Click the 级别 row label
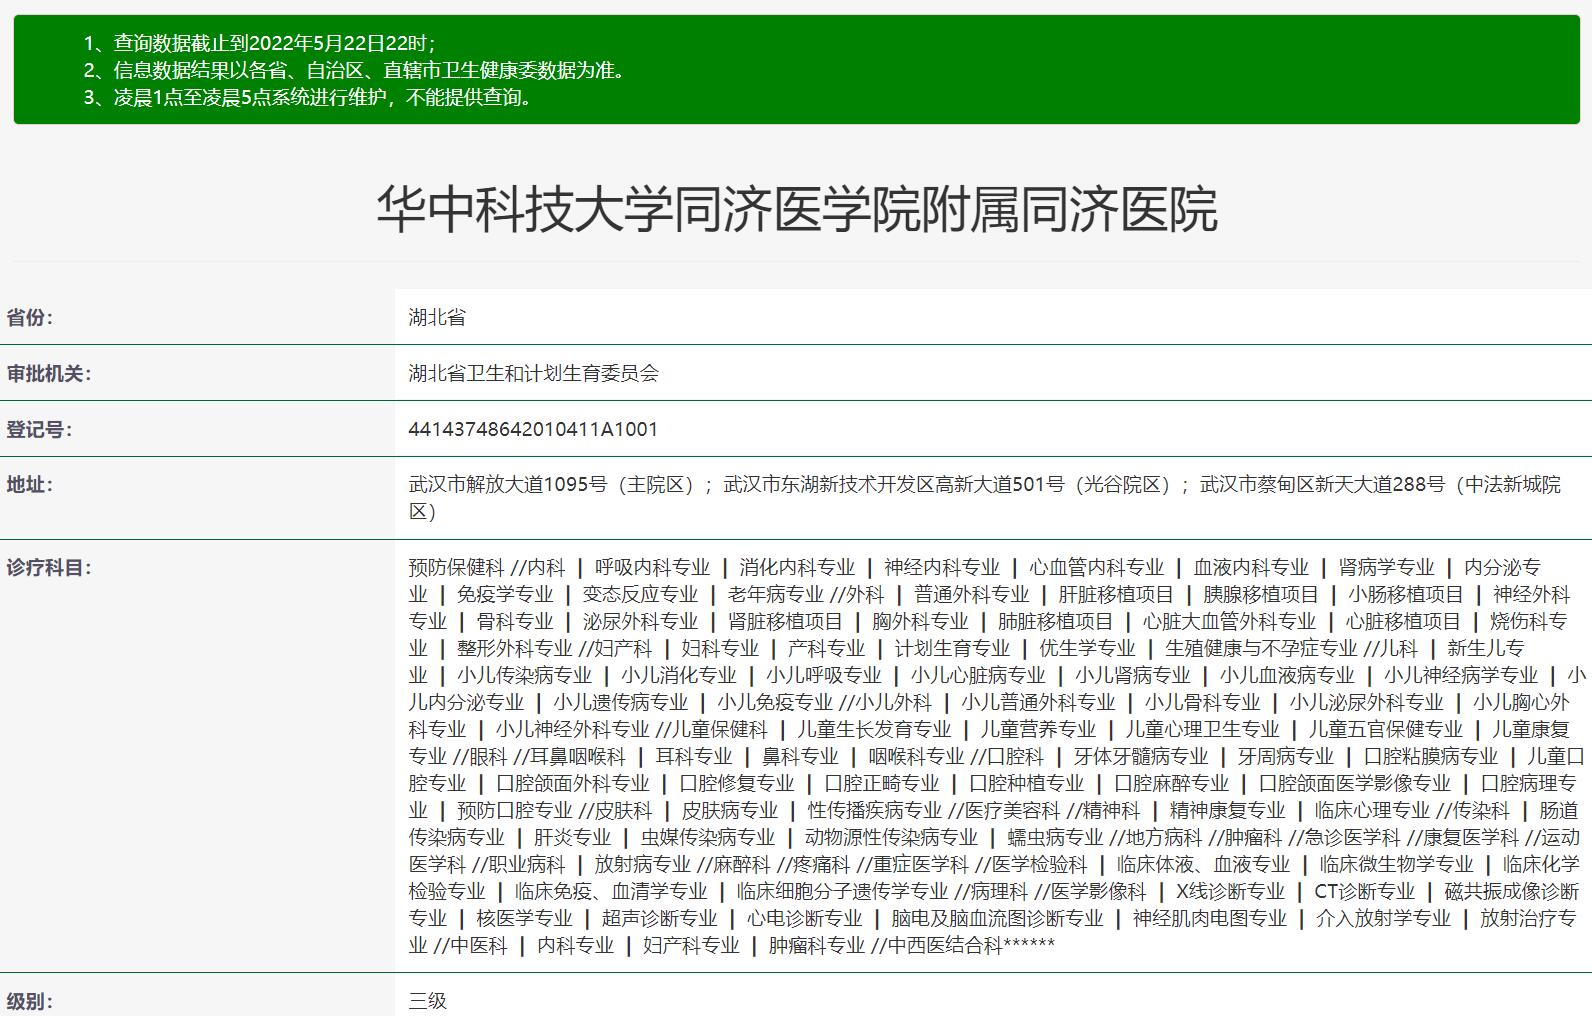1592x1016 pixels. [x=30, y=1002]
